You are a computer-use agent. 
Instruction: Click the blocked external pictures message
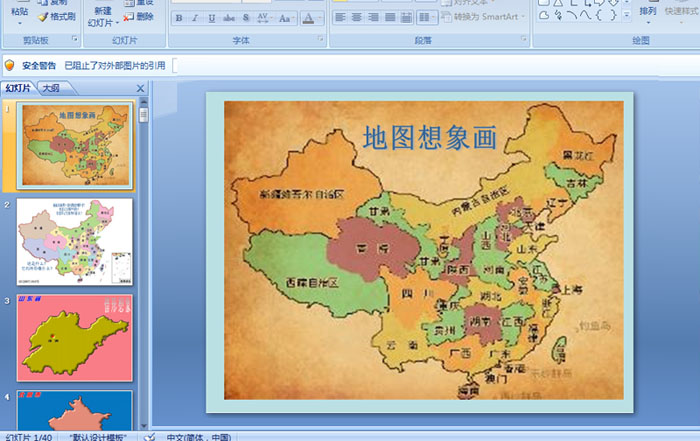pyautogui.click(x=115, y=66)
